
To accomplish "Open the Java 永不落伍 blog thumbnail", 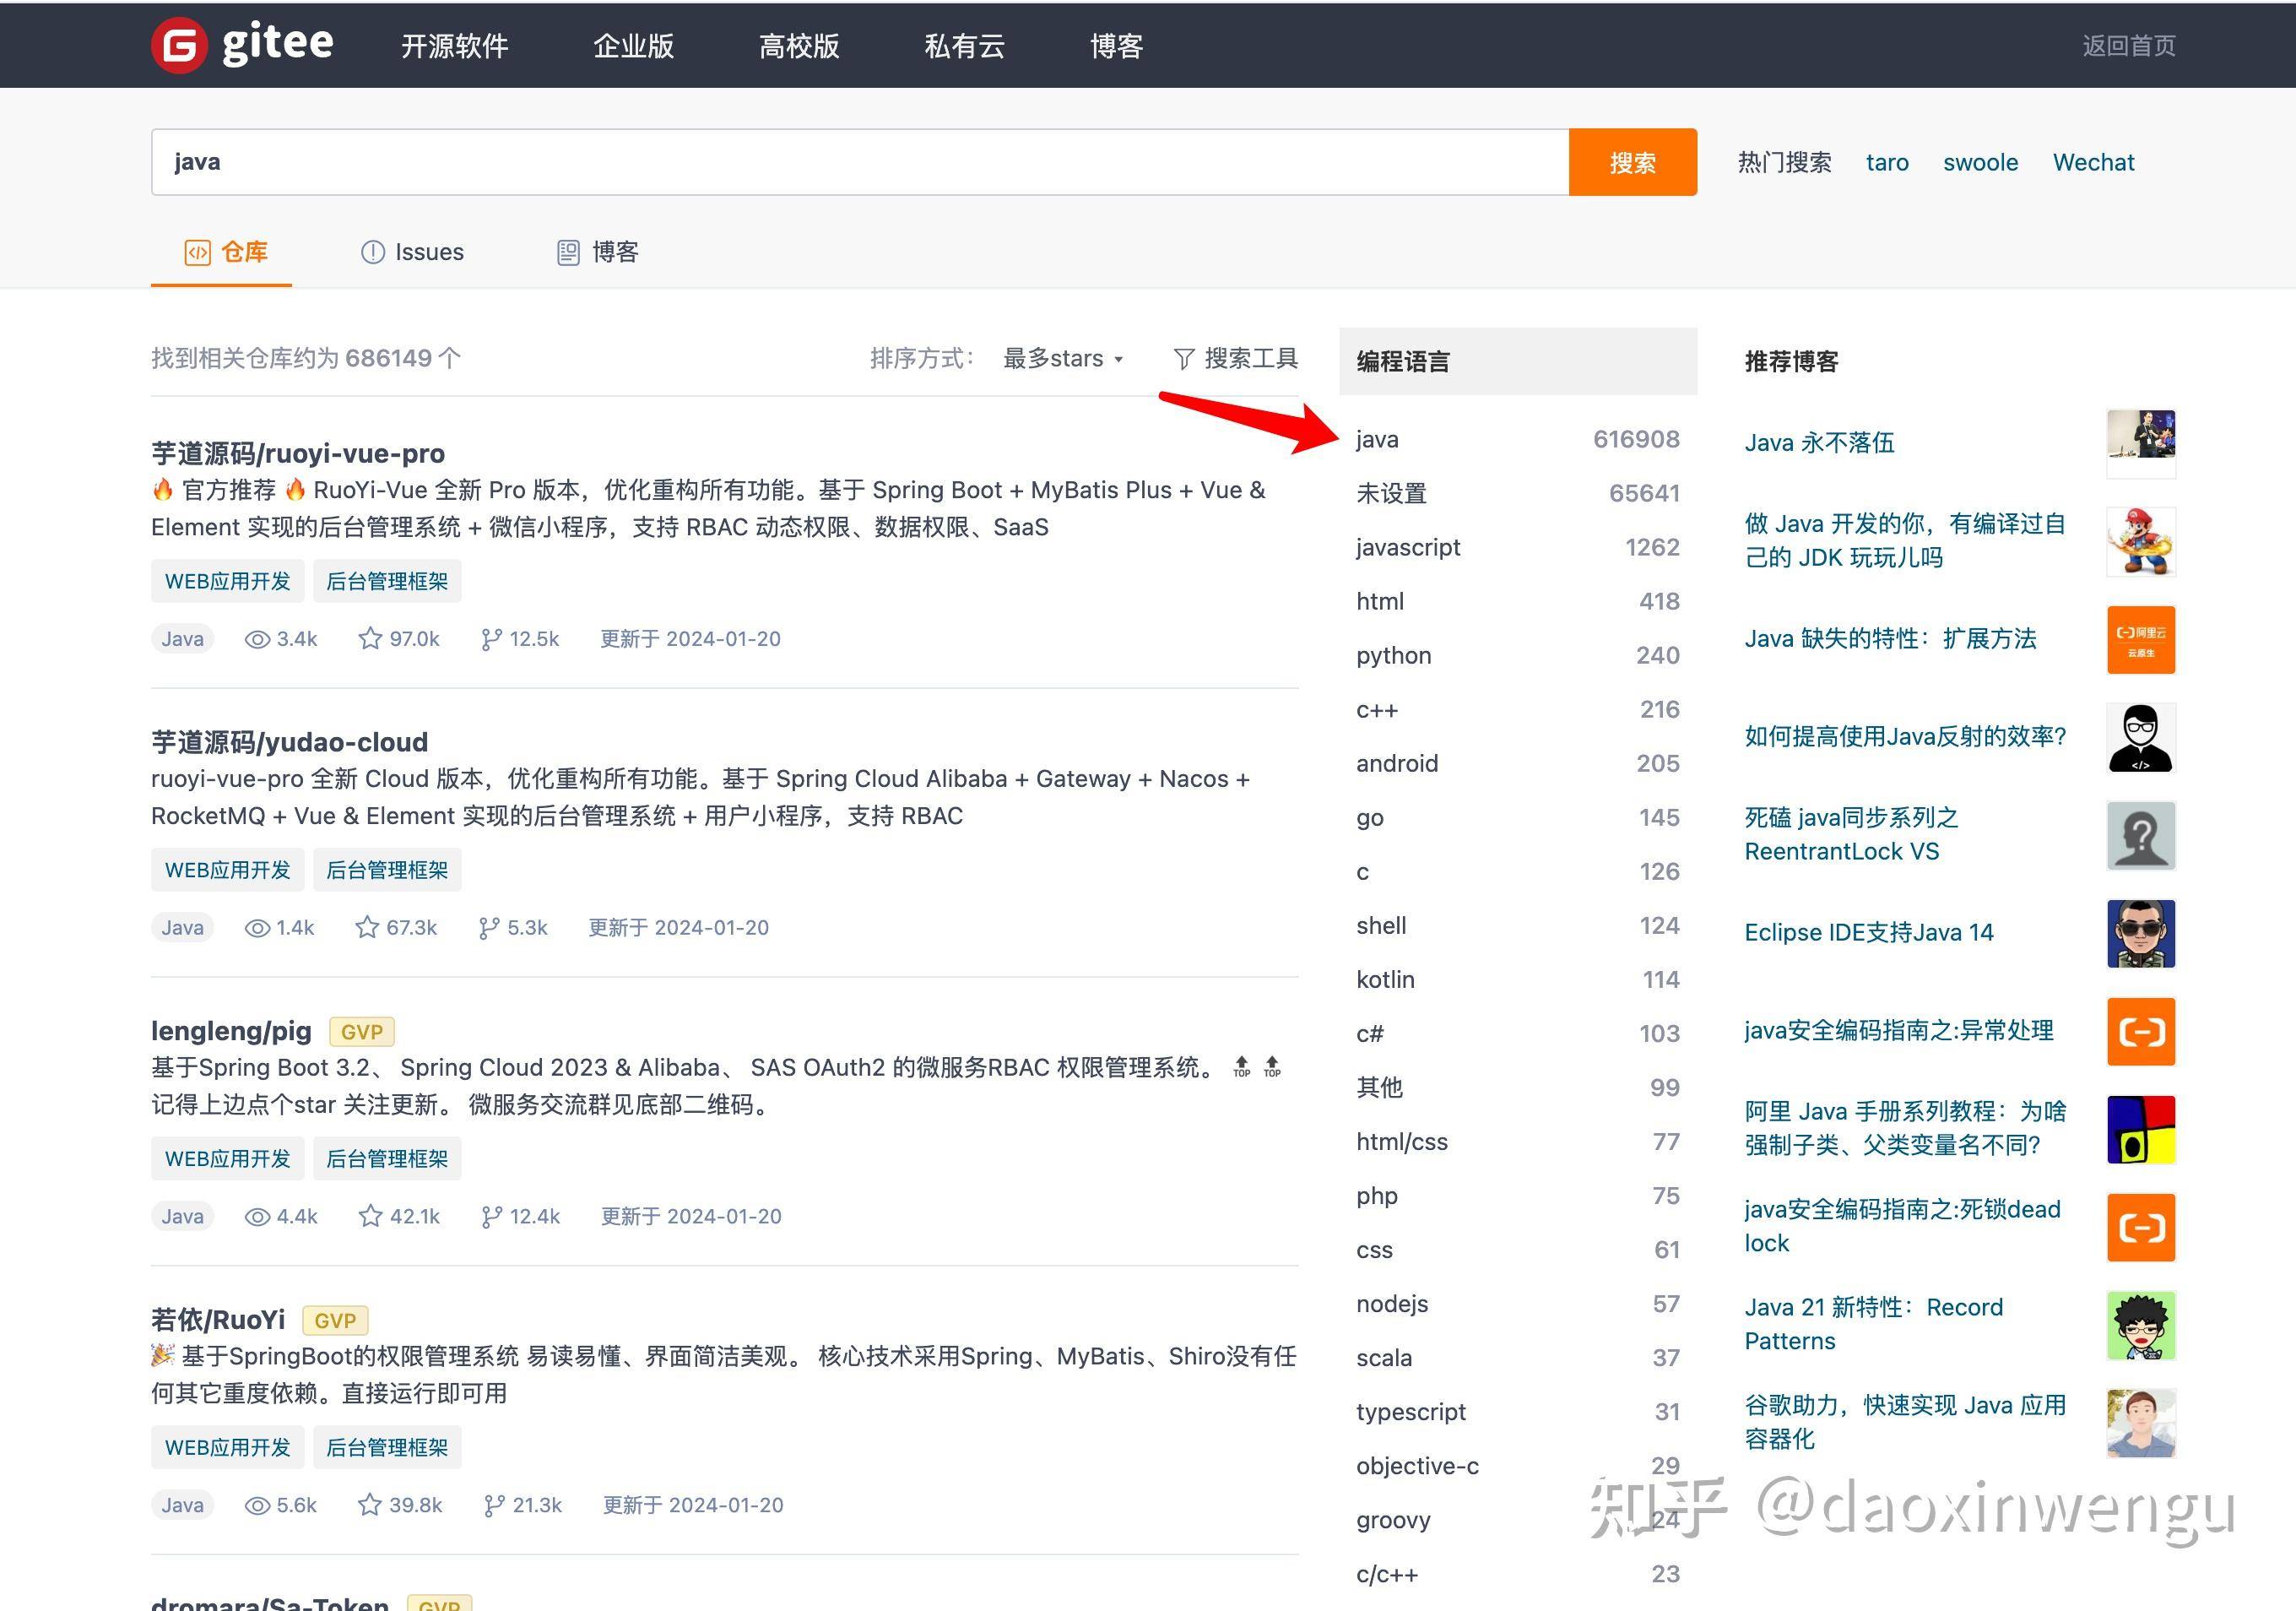I will point(2140,443).
